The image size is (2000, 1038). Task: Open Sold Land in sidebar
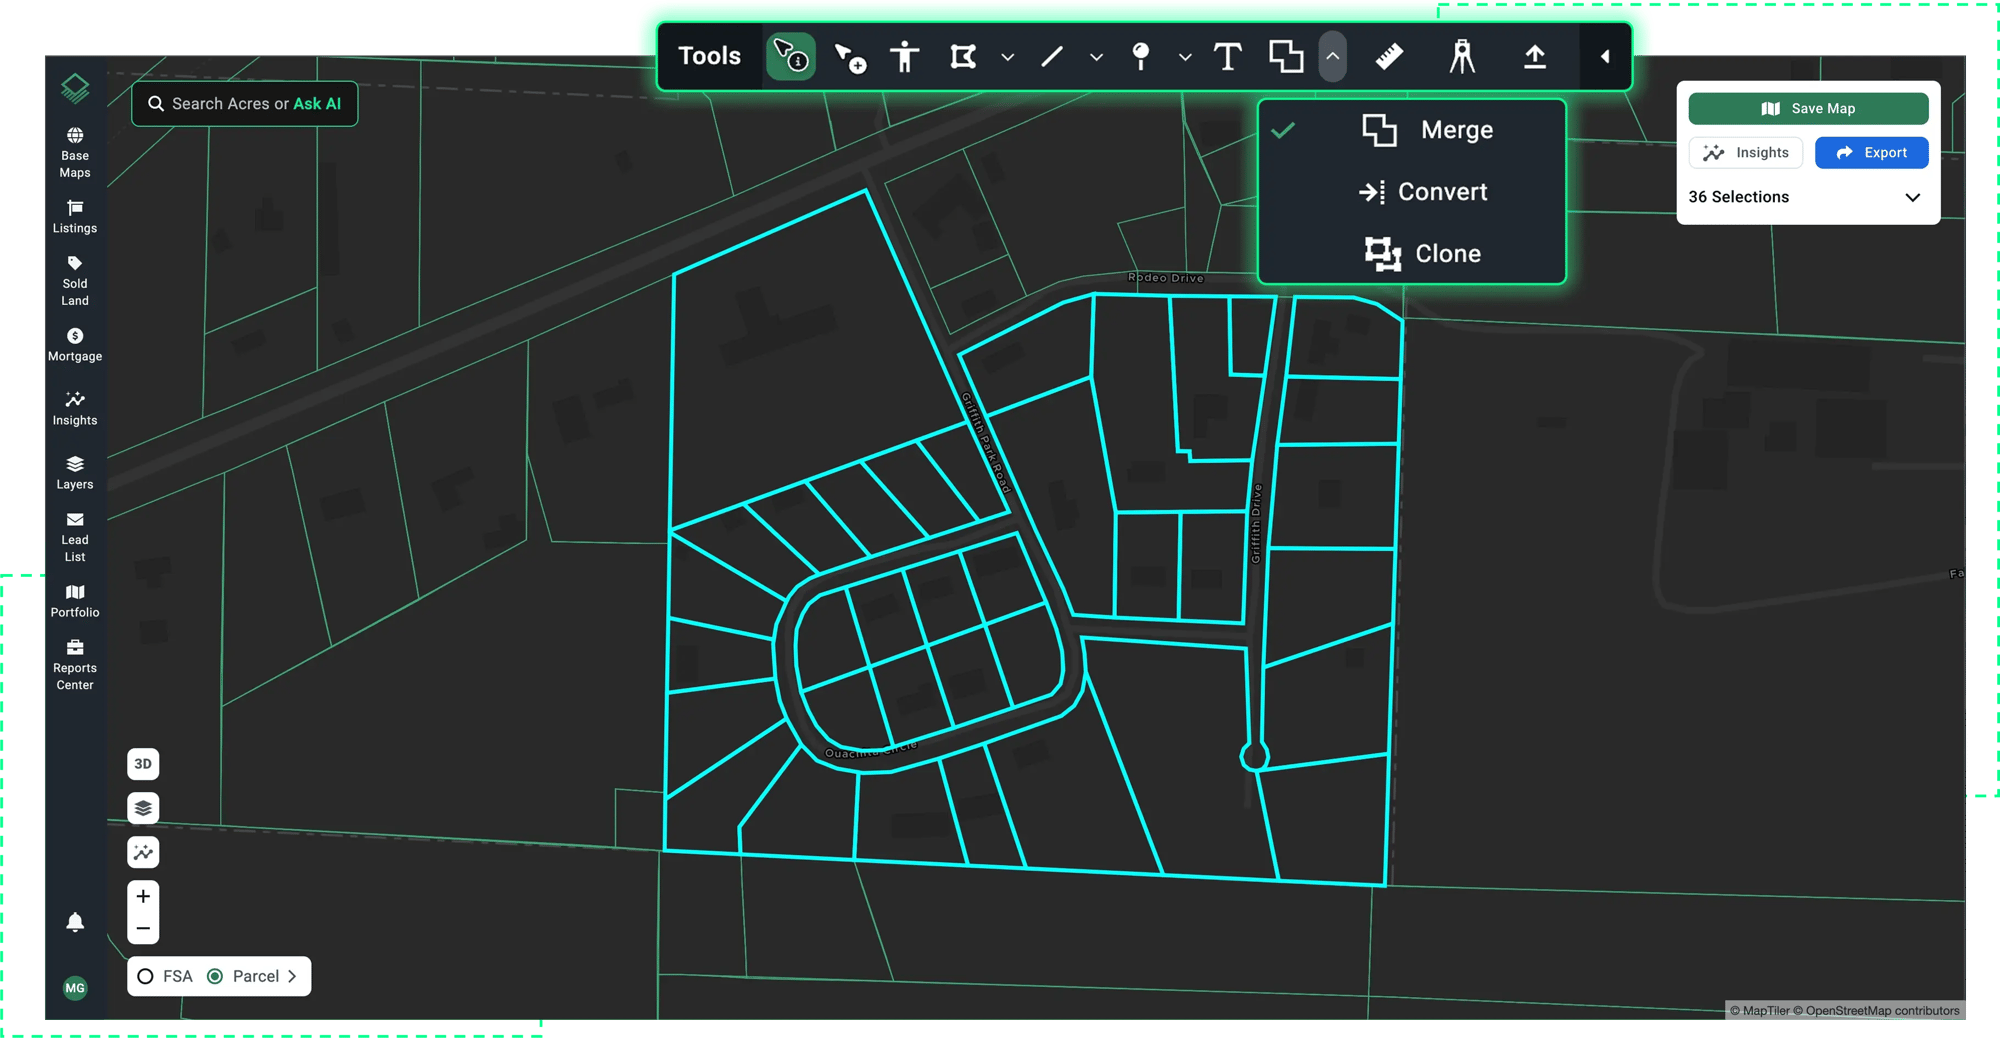tap(75, 281)
